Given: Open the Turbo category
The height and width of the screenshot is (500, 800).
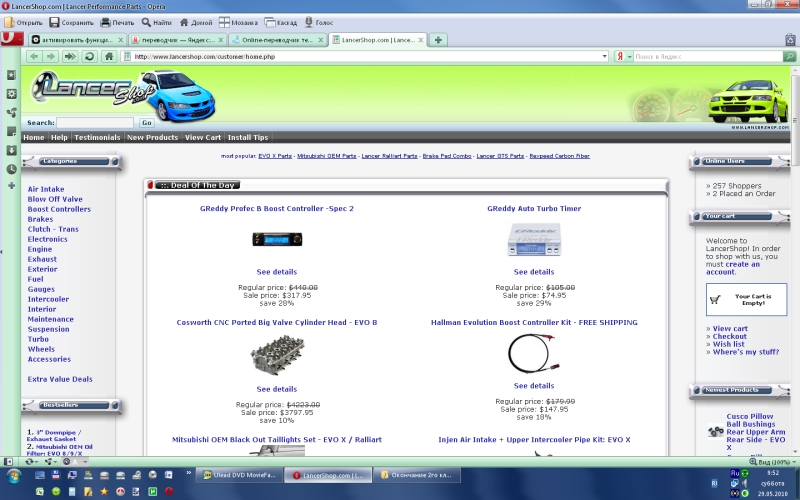Looking at the screenshot, I should coord(38,339).
